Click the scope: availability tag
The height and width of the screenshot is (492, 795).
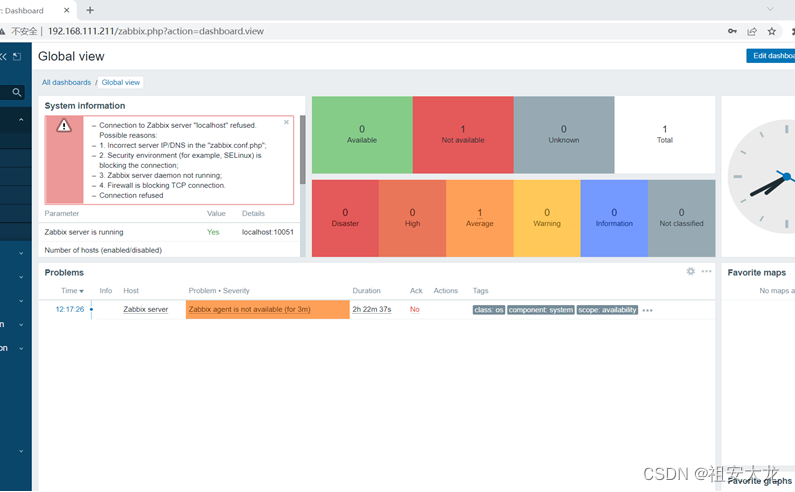(x=607, y=309)
